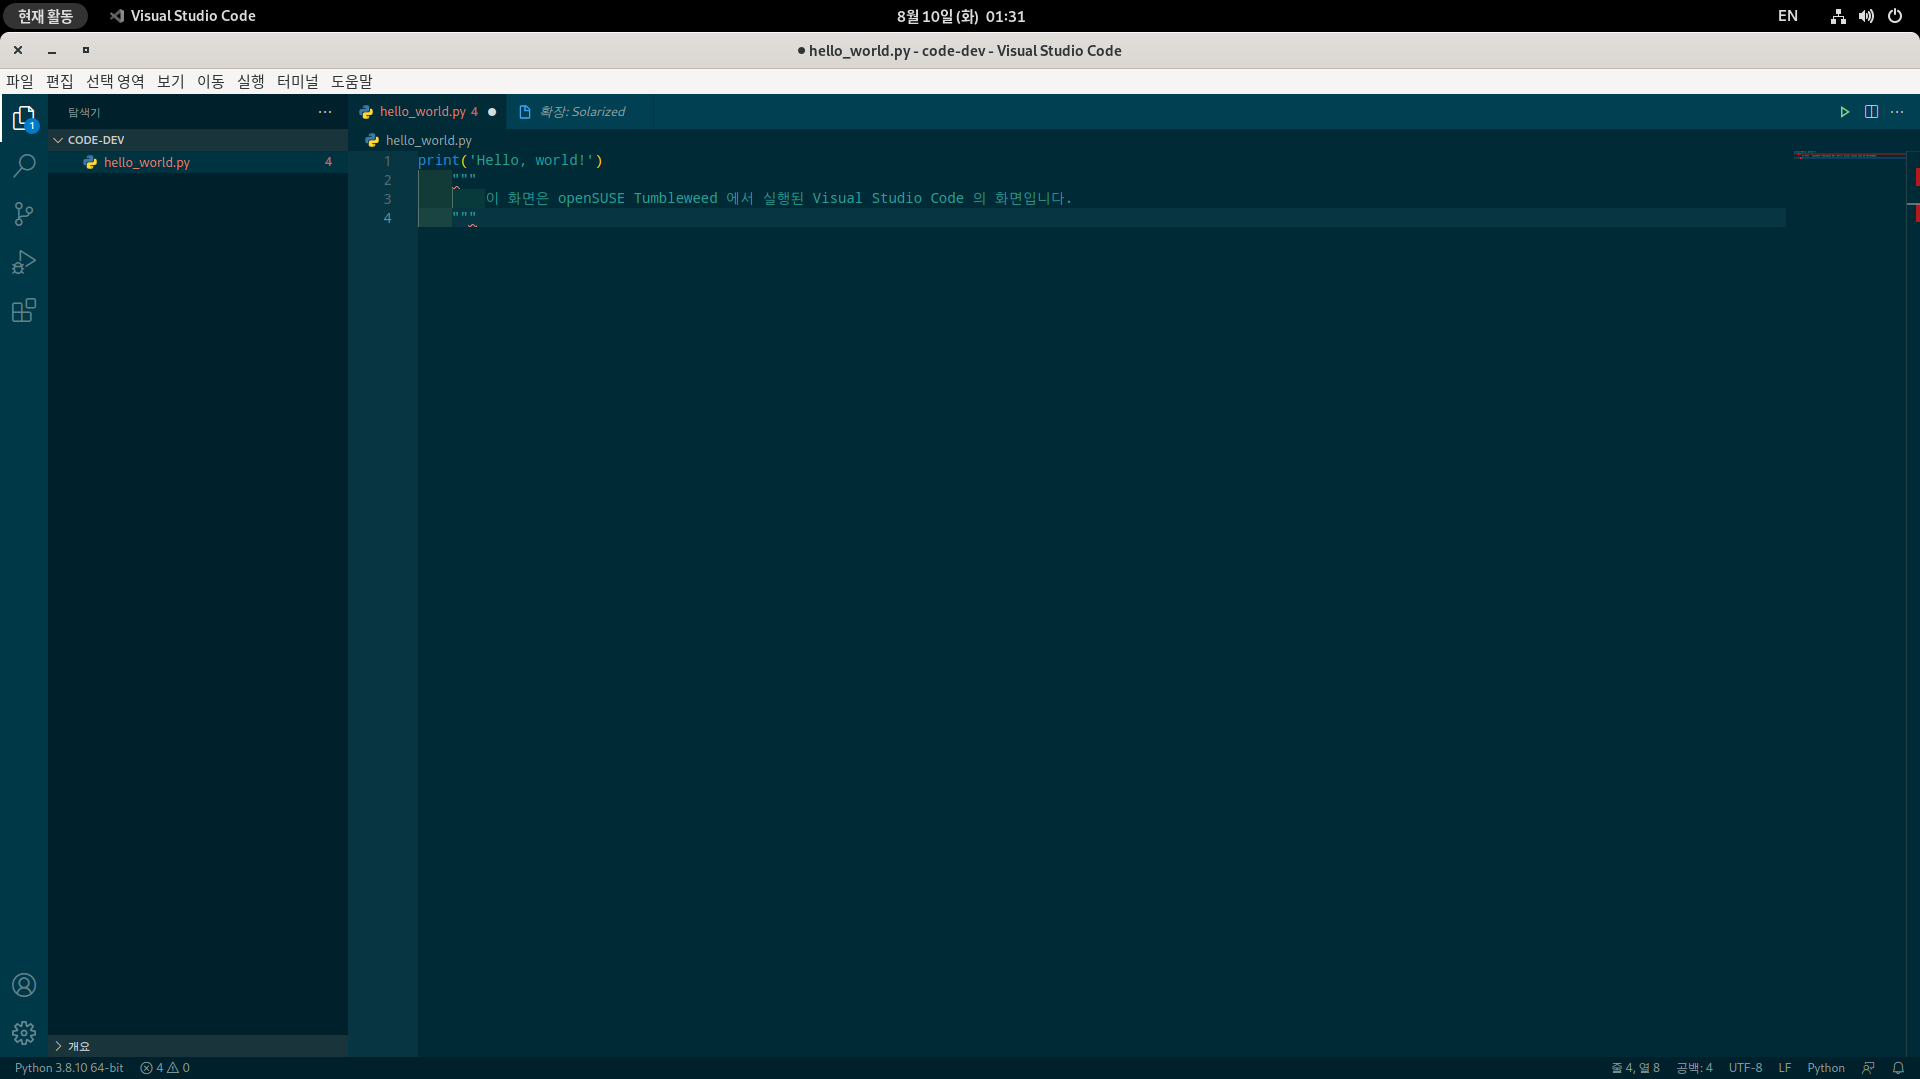
Task: Click the 탐색기 explorer panel title
Action: (84, 112)
